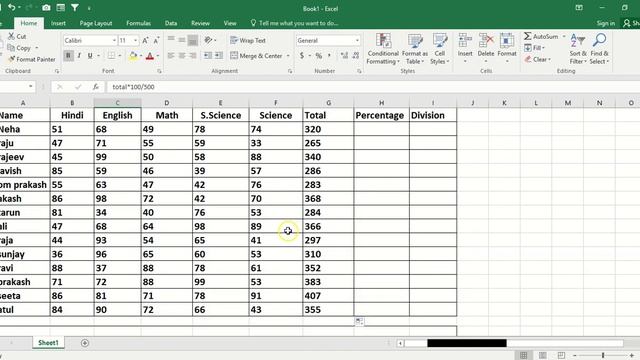The image size is (640, 360).
Task: Click in the formula bar text total*100/500
Action: [x=133, y=87]
